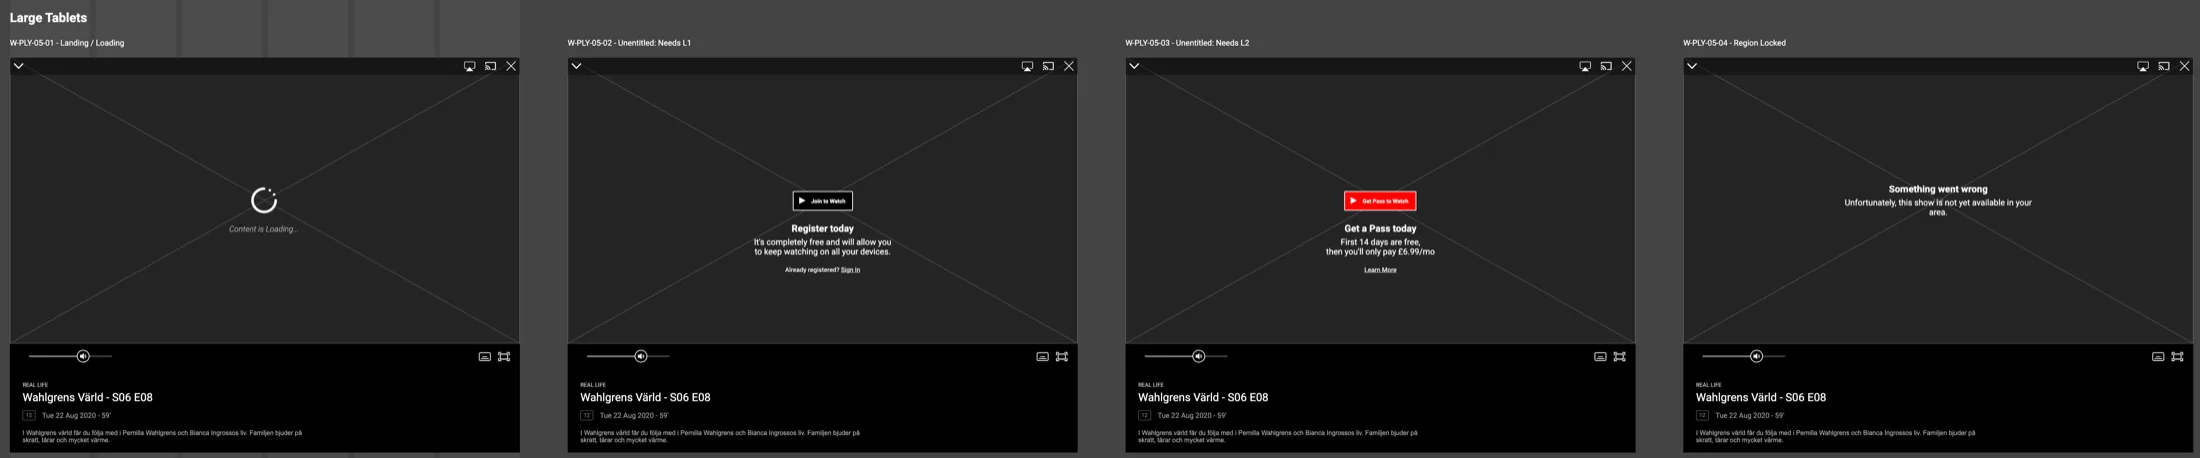Image resolution: width=2200 pixels, height=458 pixels.
Task: Collapse the Landing / Loading player with chevron
Action: coord(18,66)
